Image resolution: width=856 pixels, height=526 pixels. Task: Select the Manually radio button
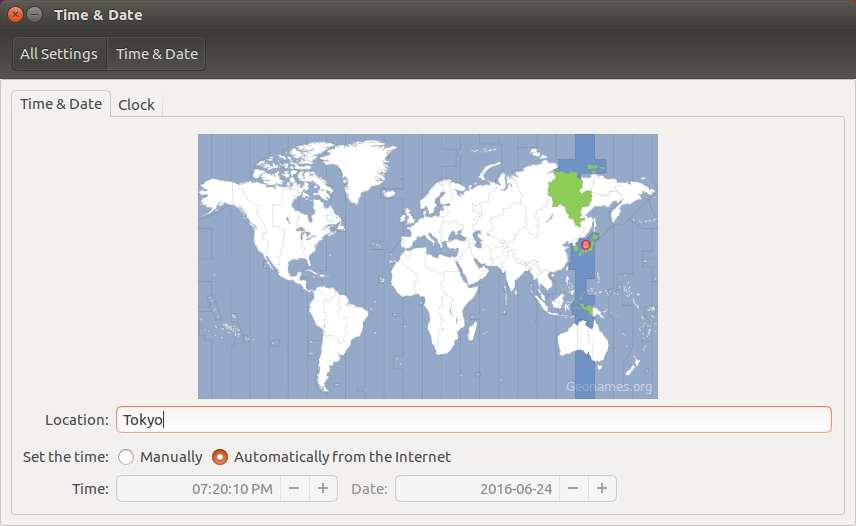tap(126, 457)
